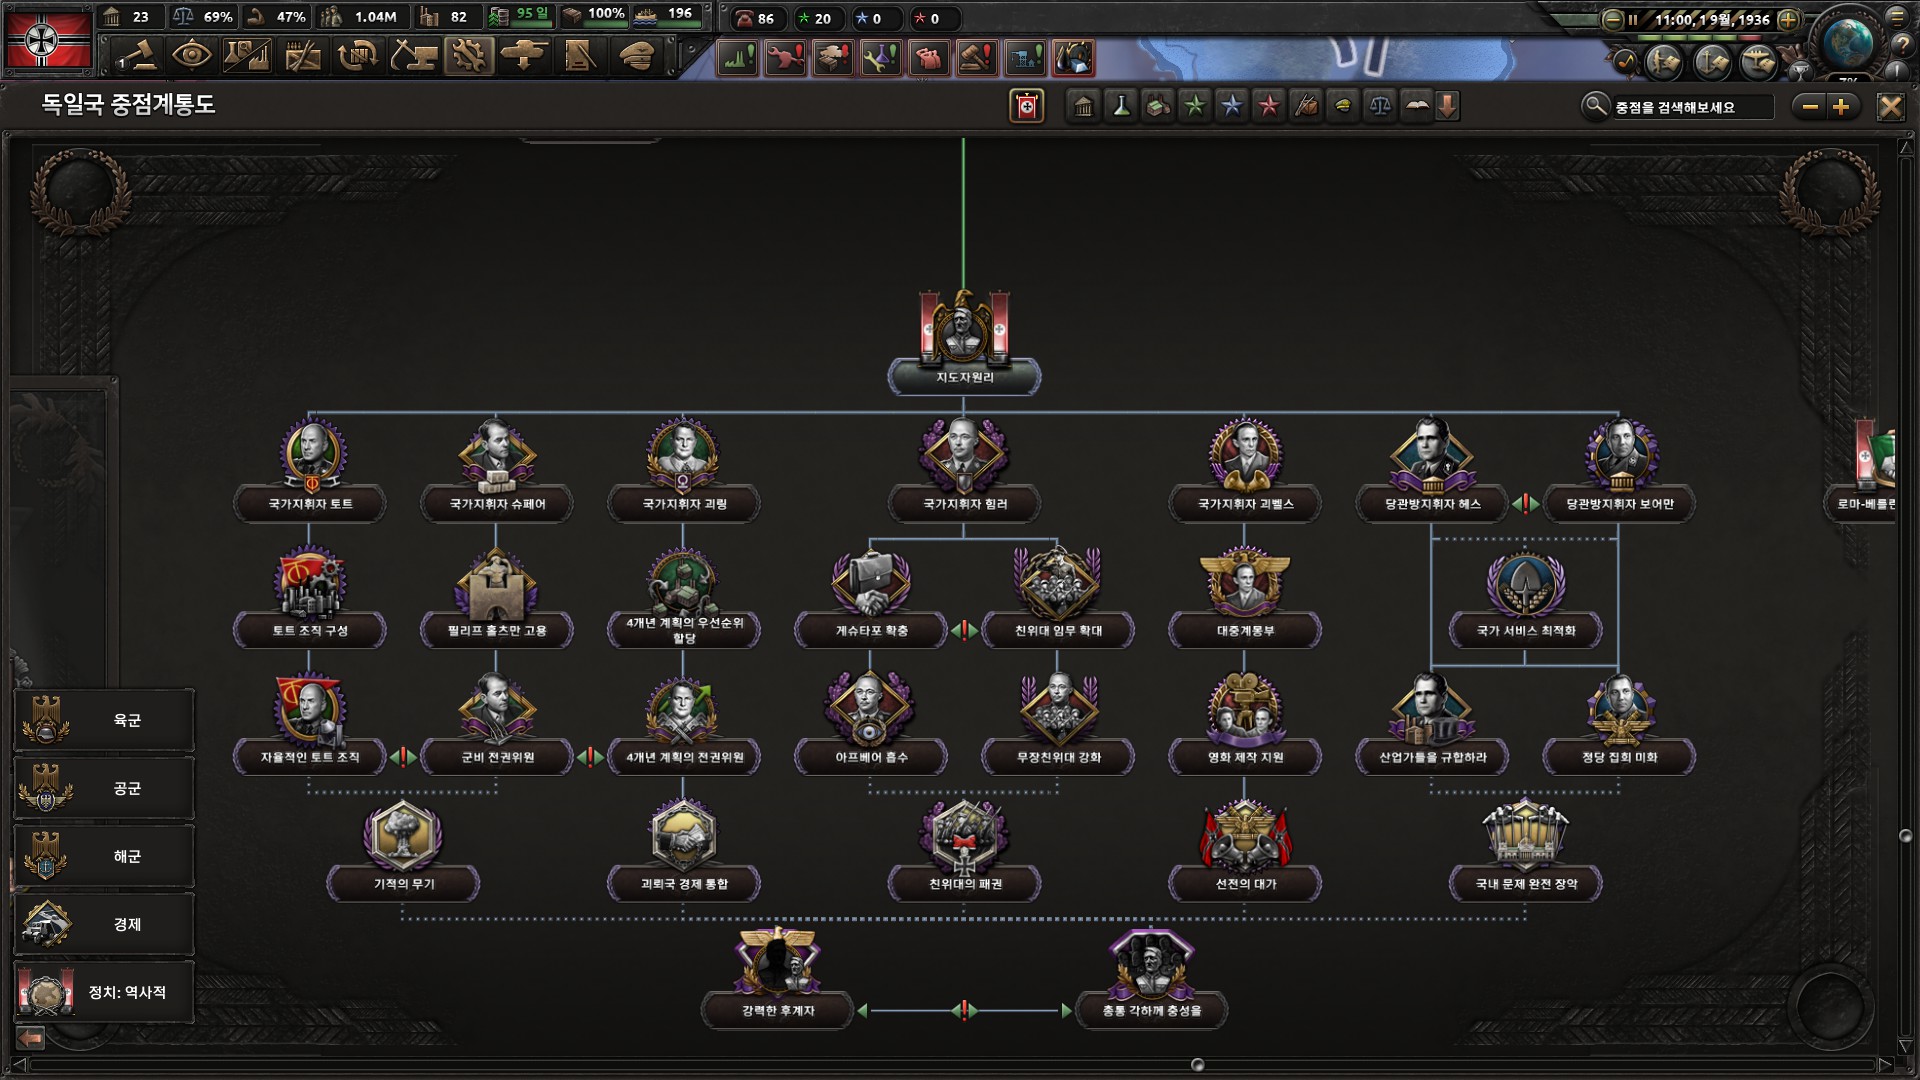
Task: Click the German flag in top-left
Action: (x=48, y=40)
